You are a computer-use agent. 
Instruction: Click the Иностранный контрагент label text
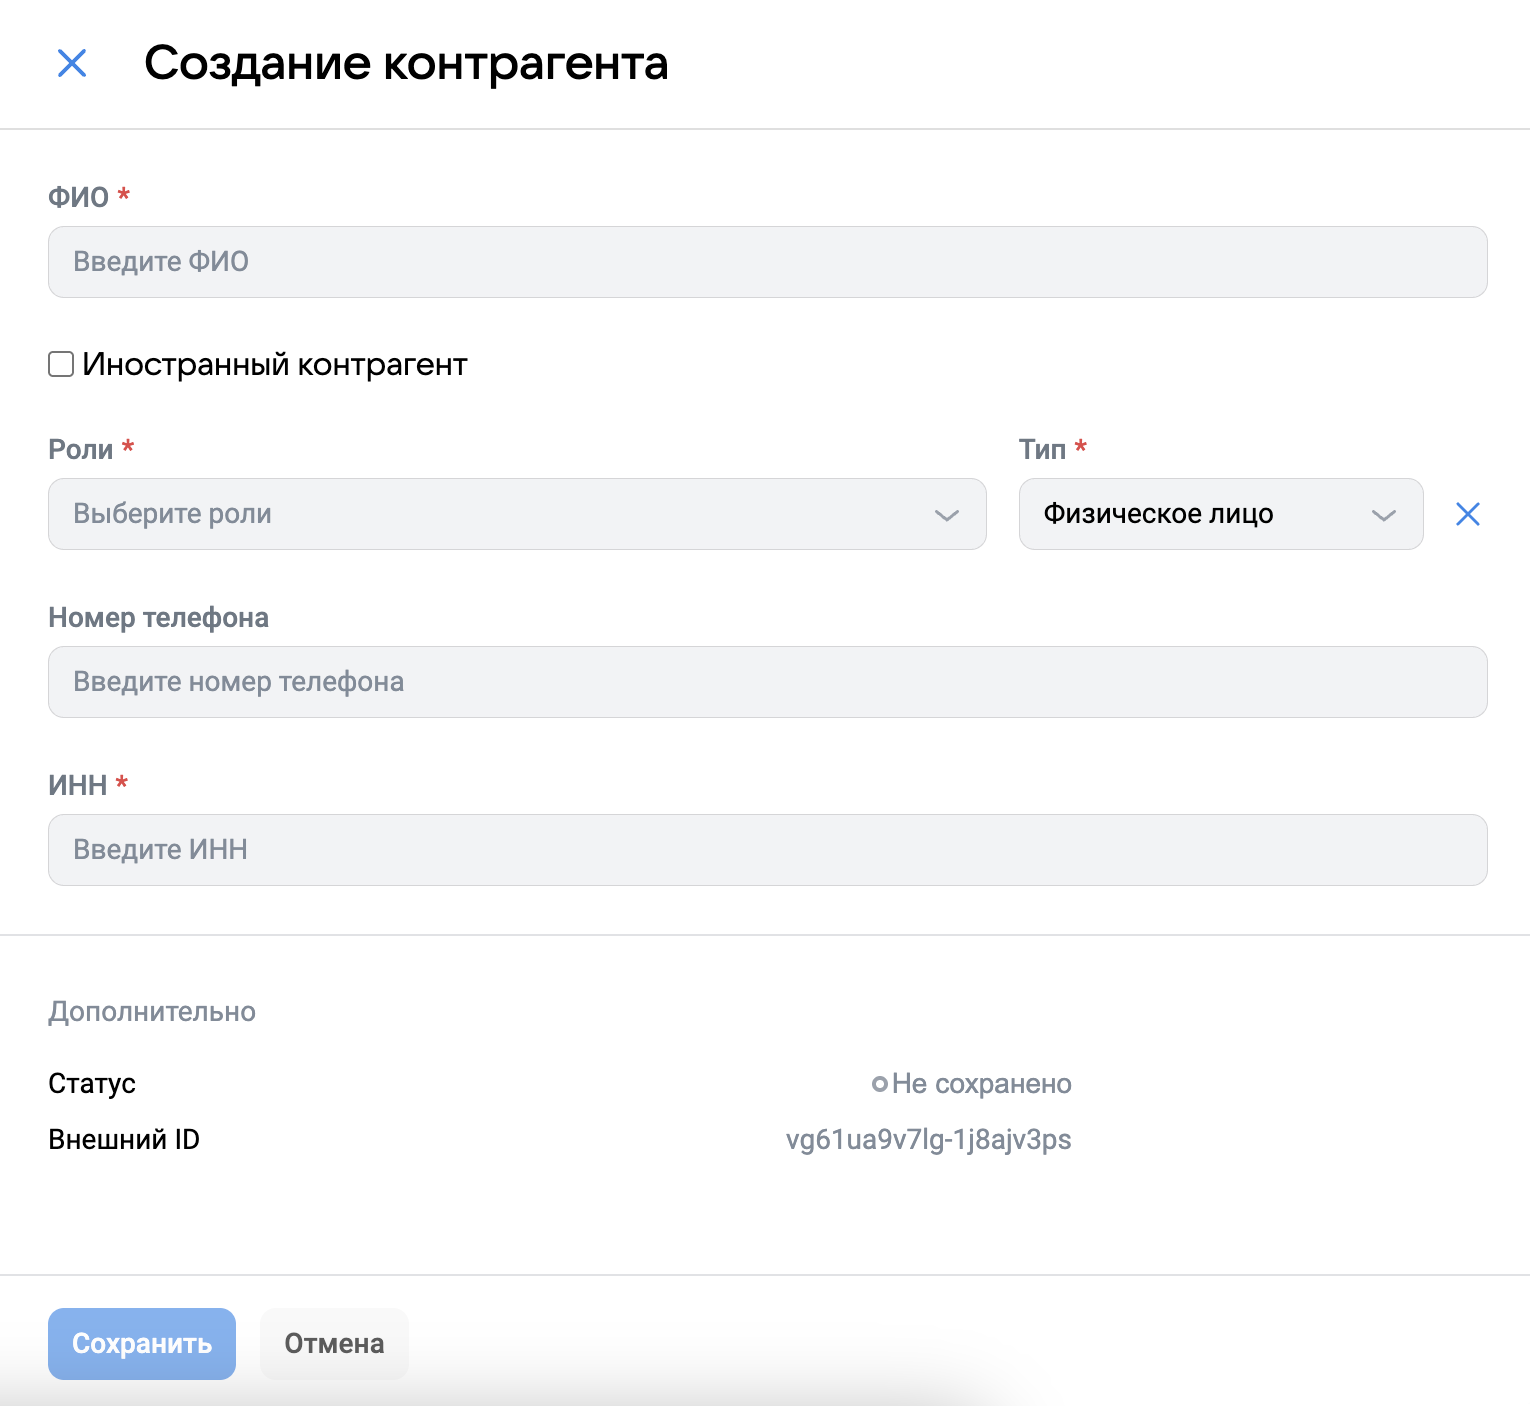275,364
